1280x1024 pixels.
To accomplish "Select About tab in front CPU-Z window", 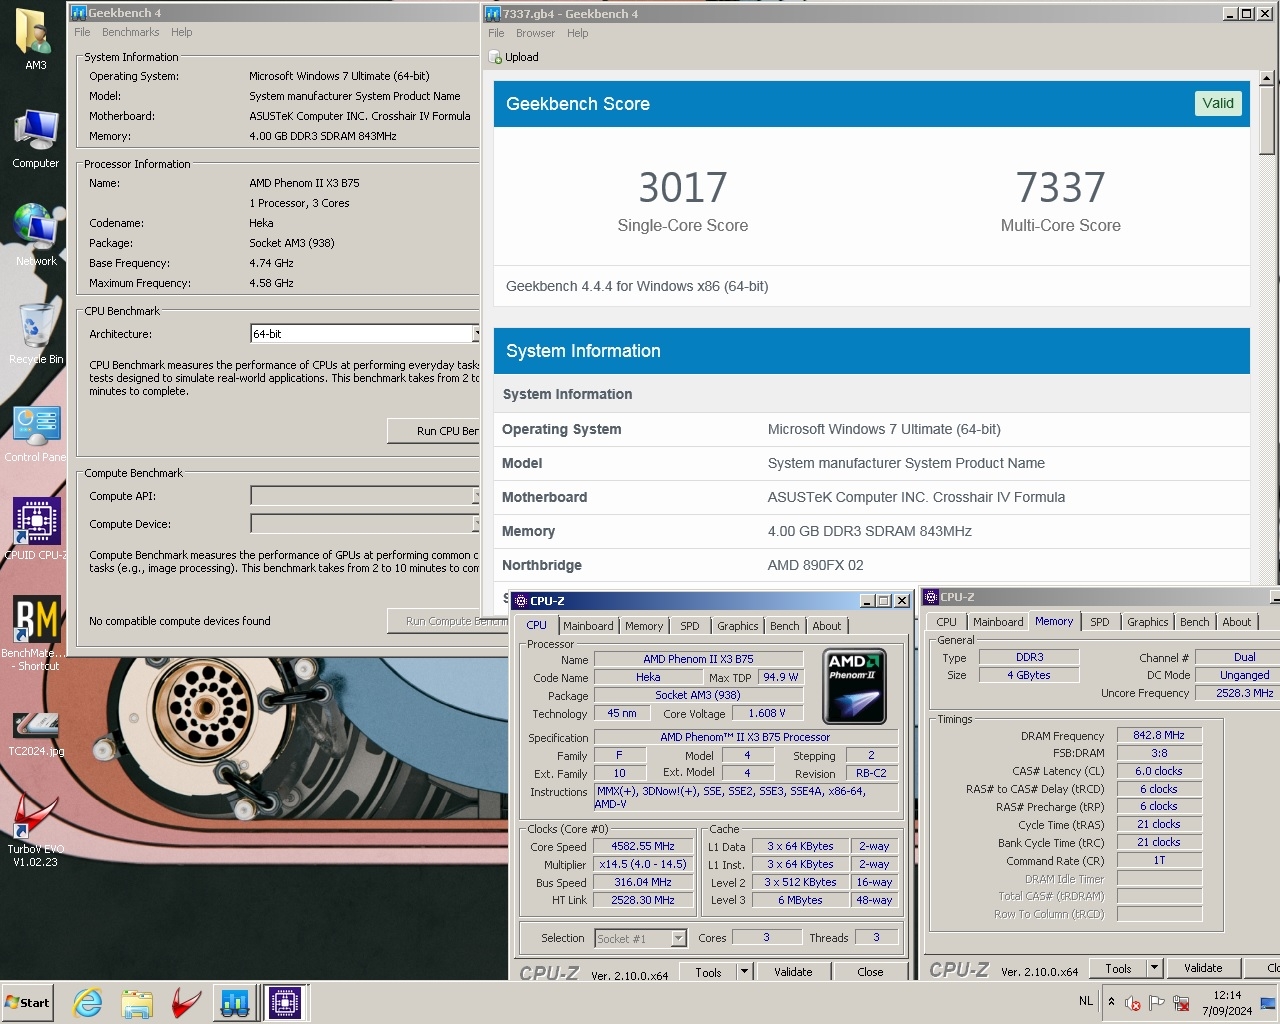I will click(827, 626).
